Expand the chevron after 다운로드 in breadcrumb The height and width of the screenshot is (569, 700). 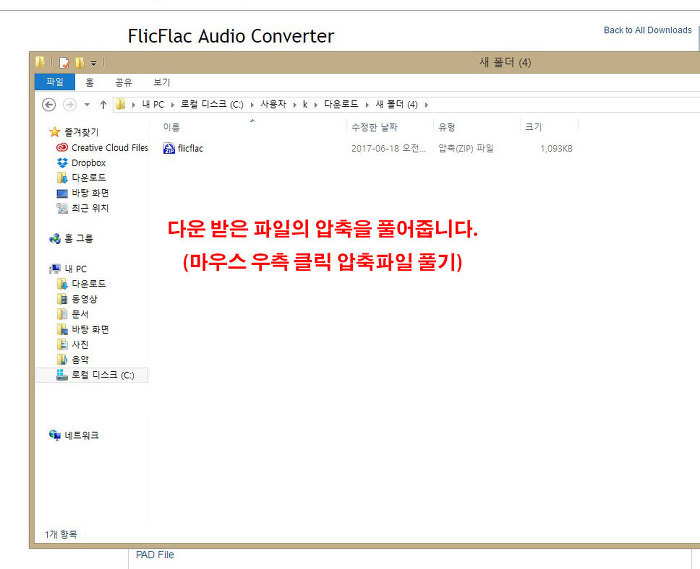coord(367,105)
